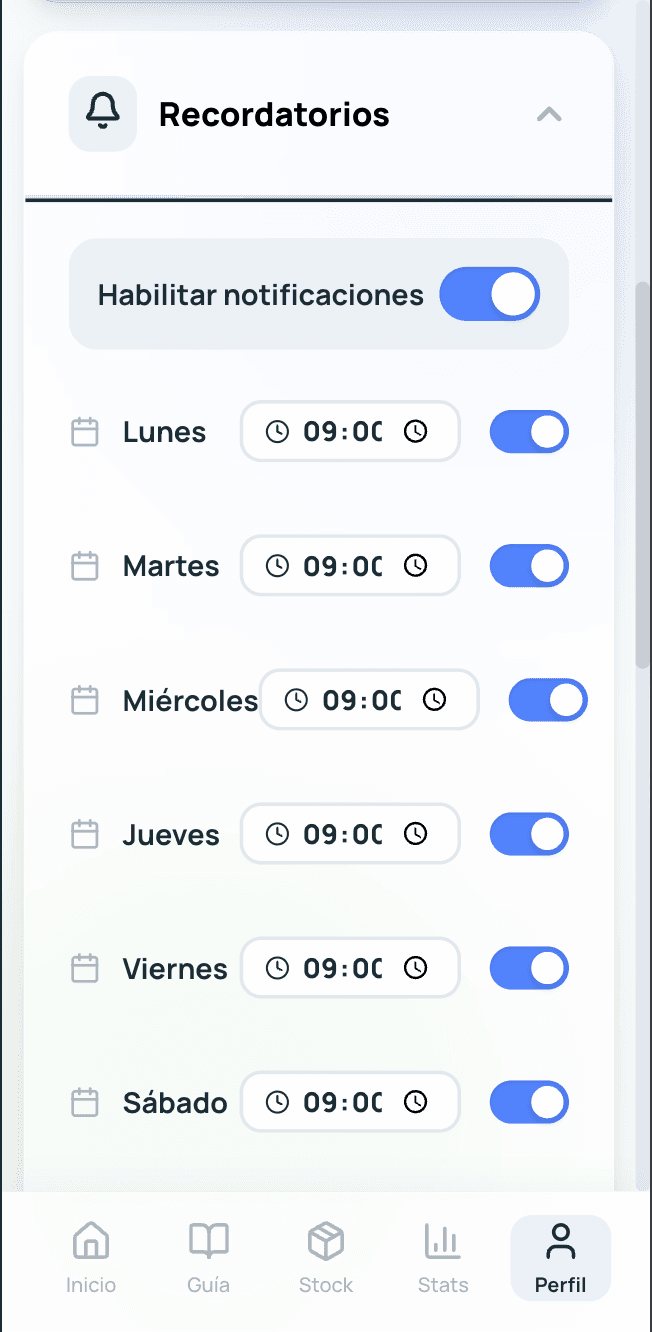Image resolution: width=652 pixels, height=1332 pixels.
Task: Open the Guía tab in bottom navigation
Action: (x=208, y=1256)
